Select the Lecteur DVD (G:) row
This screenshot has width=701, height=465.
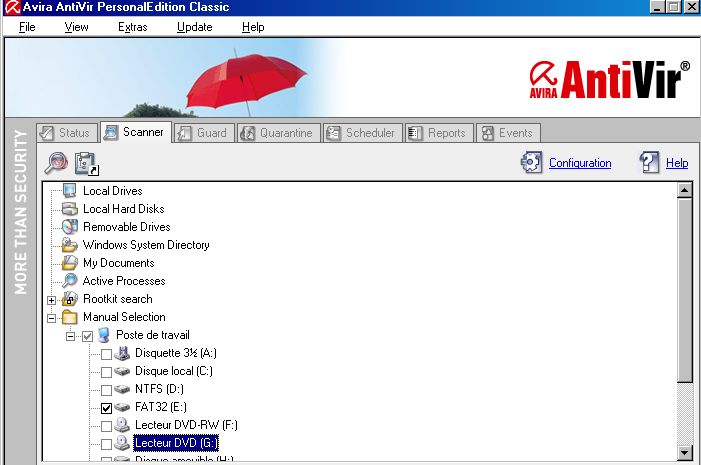(176, 443)
